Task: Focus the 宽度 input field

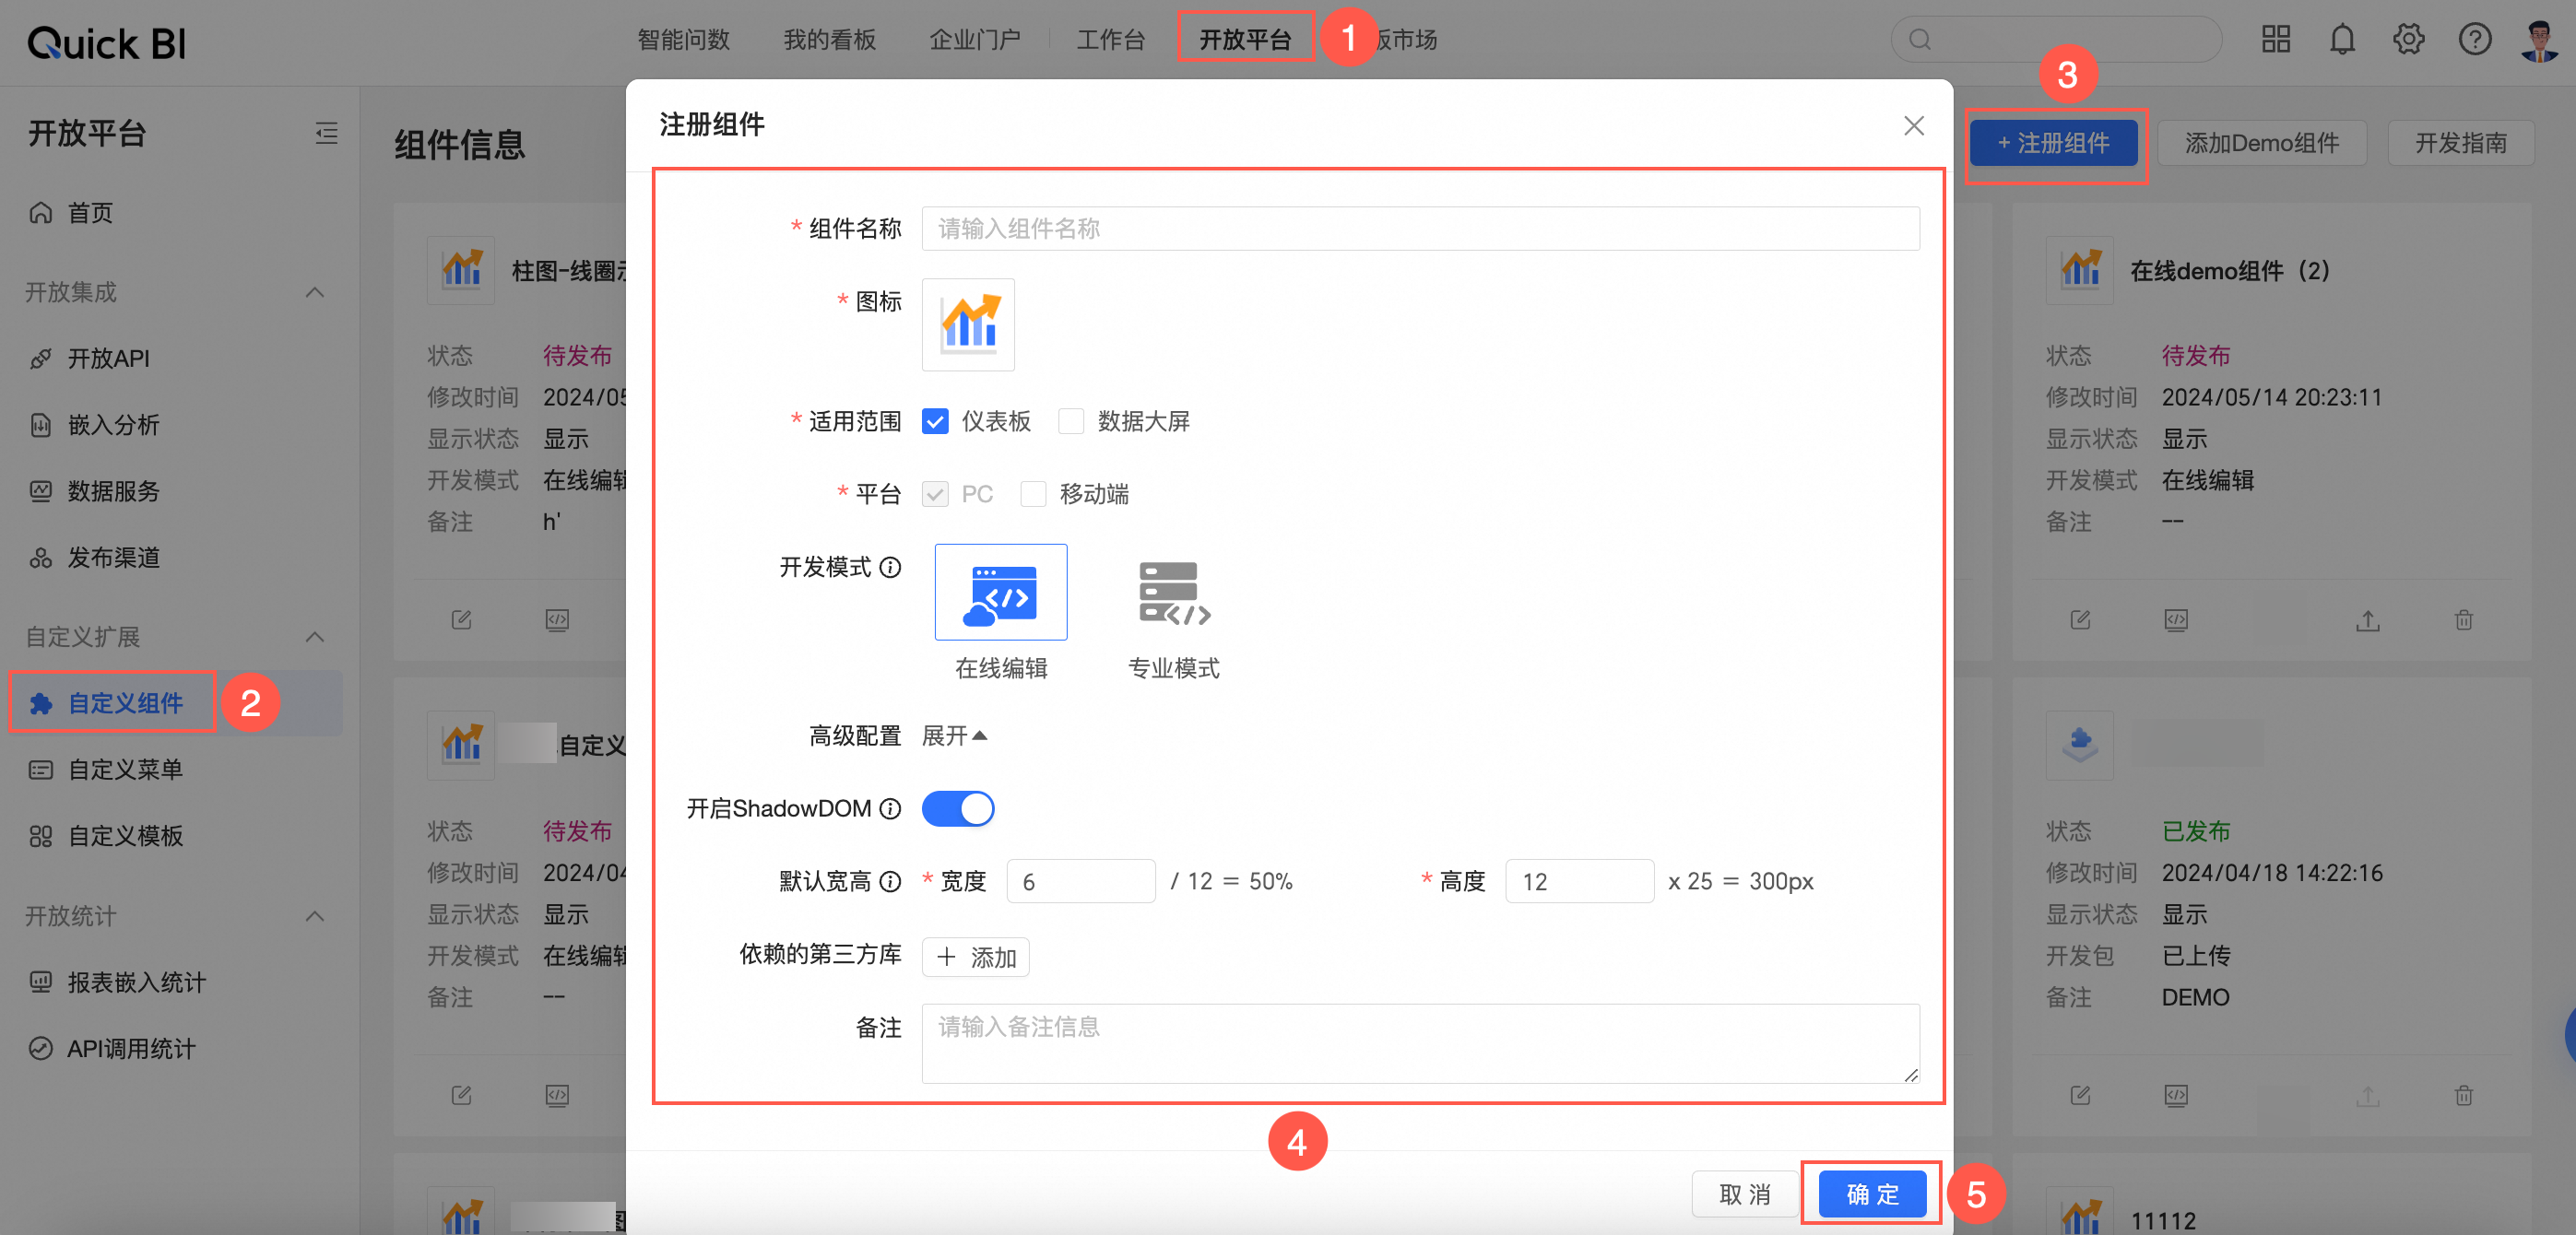Action: [x=1081, y=881]
